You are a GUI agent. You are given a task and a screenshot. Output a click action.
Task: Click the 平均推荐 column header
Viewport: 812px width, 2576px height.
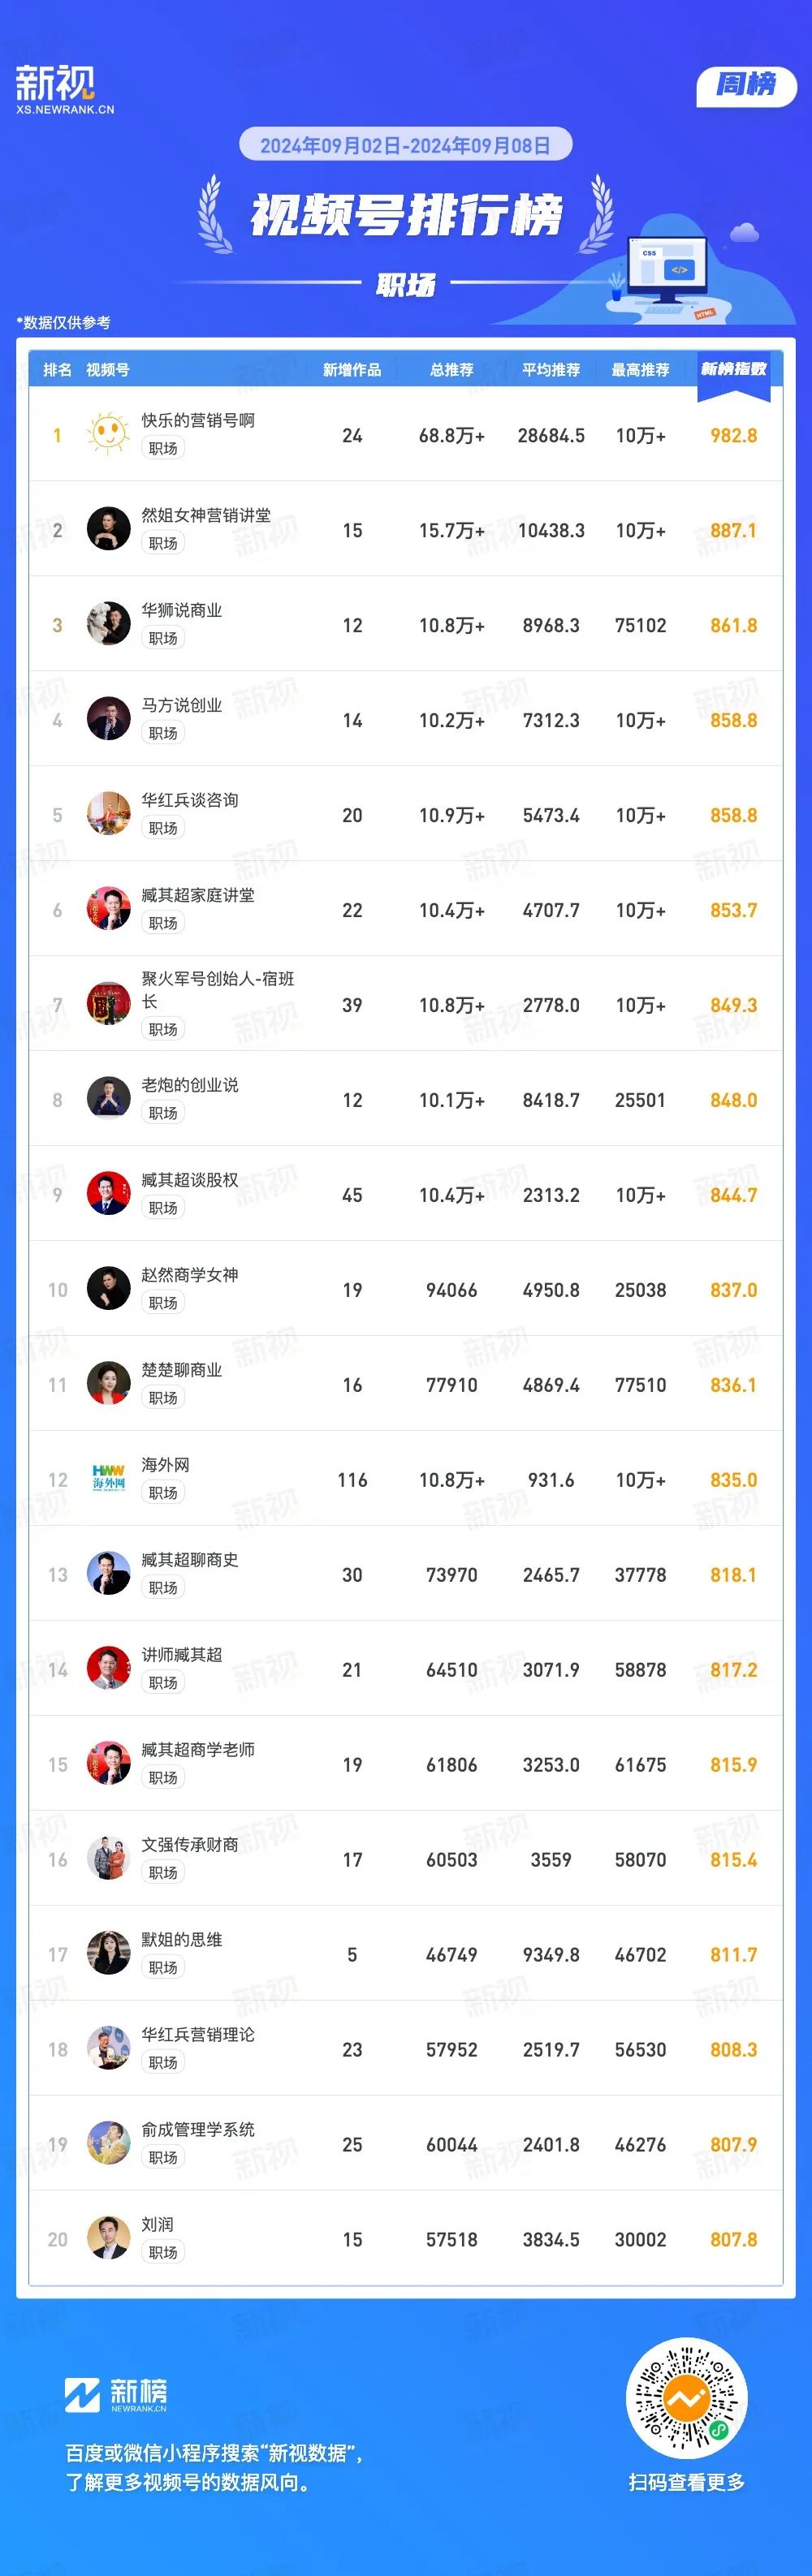coord(551,370)
